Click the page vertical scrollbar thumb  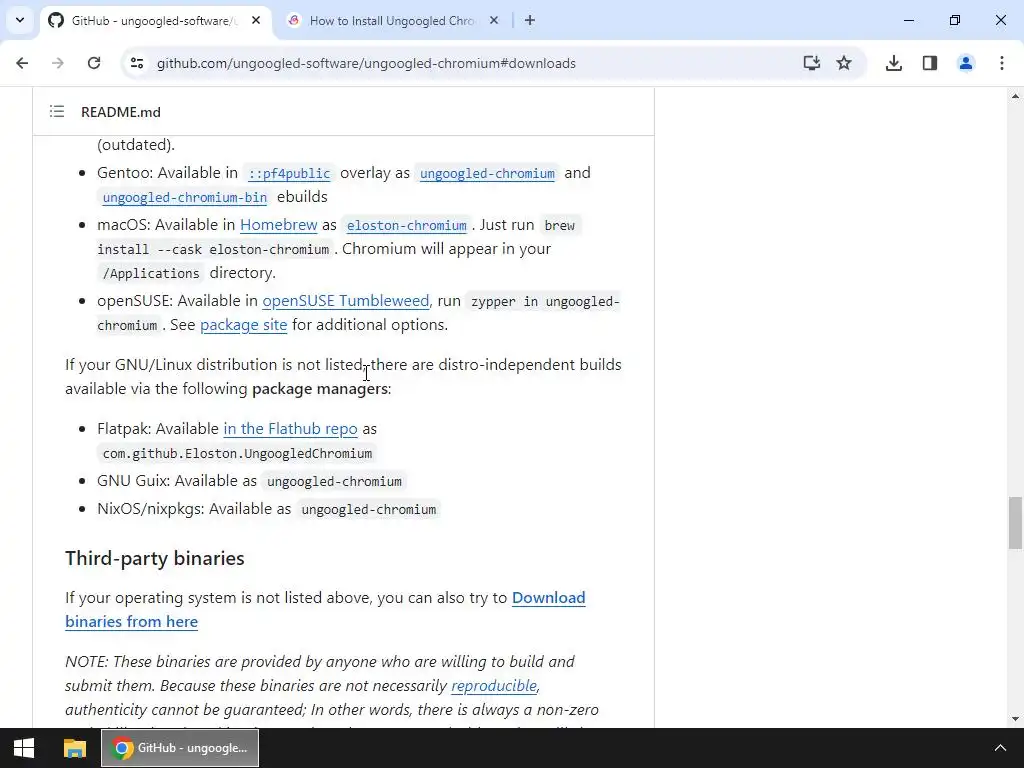coord(1015,522)
